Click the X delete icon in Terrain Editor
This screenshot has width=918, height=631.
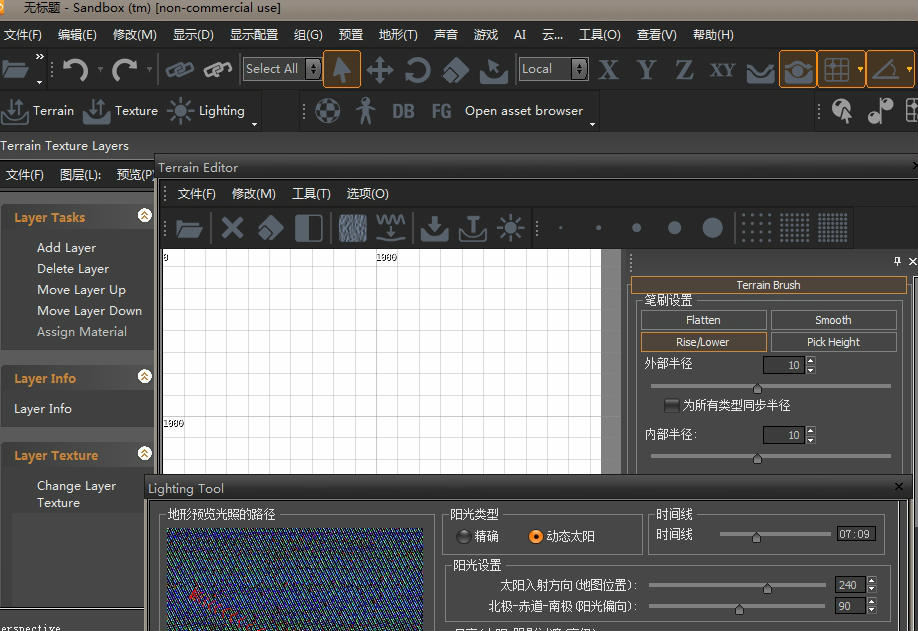pos(232,229)
